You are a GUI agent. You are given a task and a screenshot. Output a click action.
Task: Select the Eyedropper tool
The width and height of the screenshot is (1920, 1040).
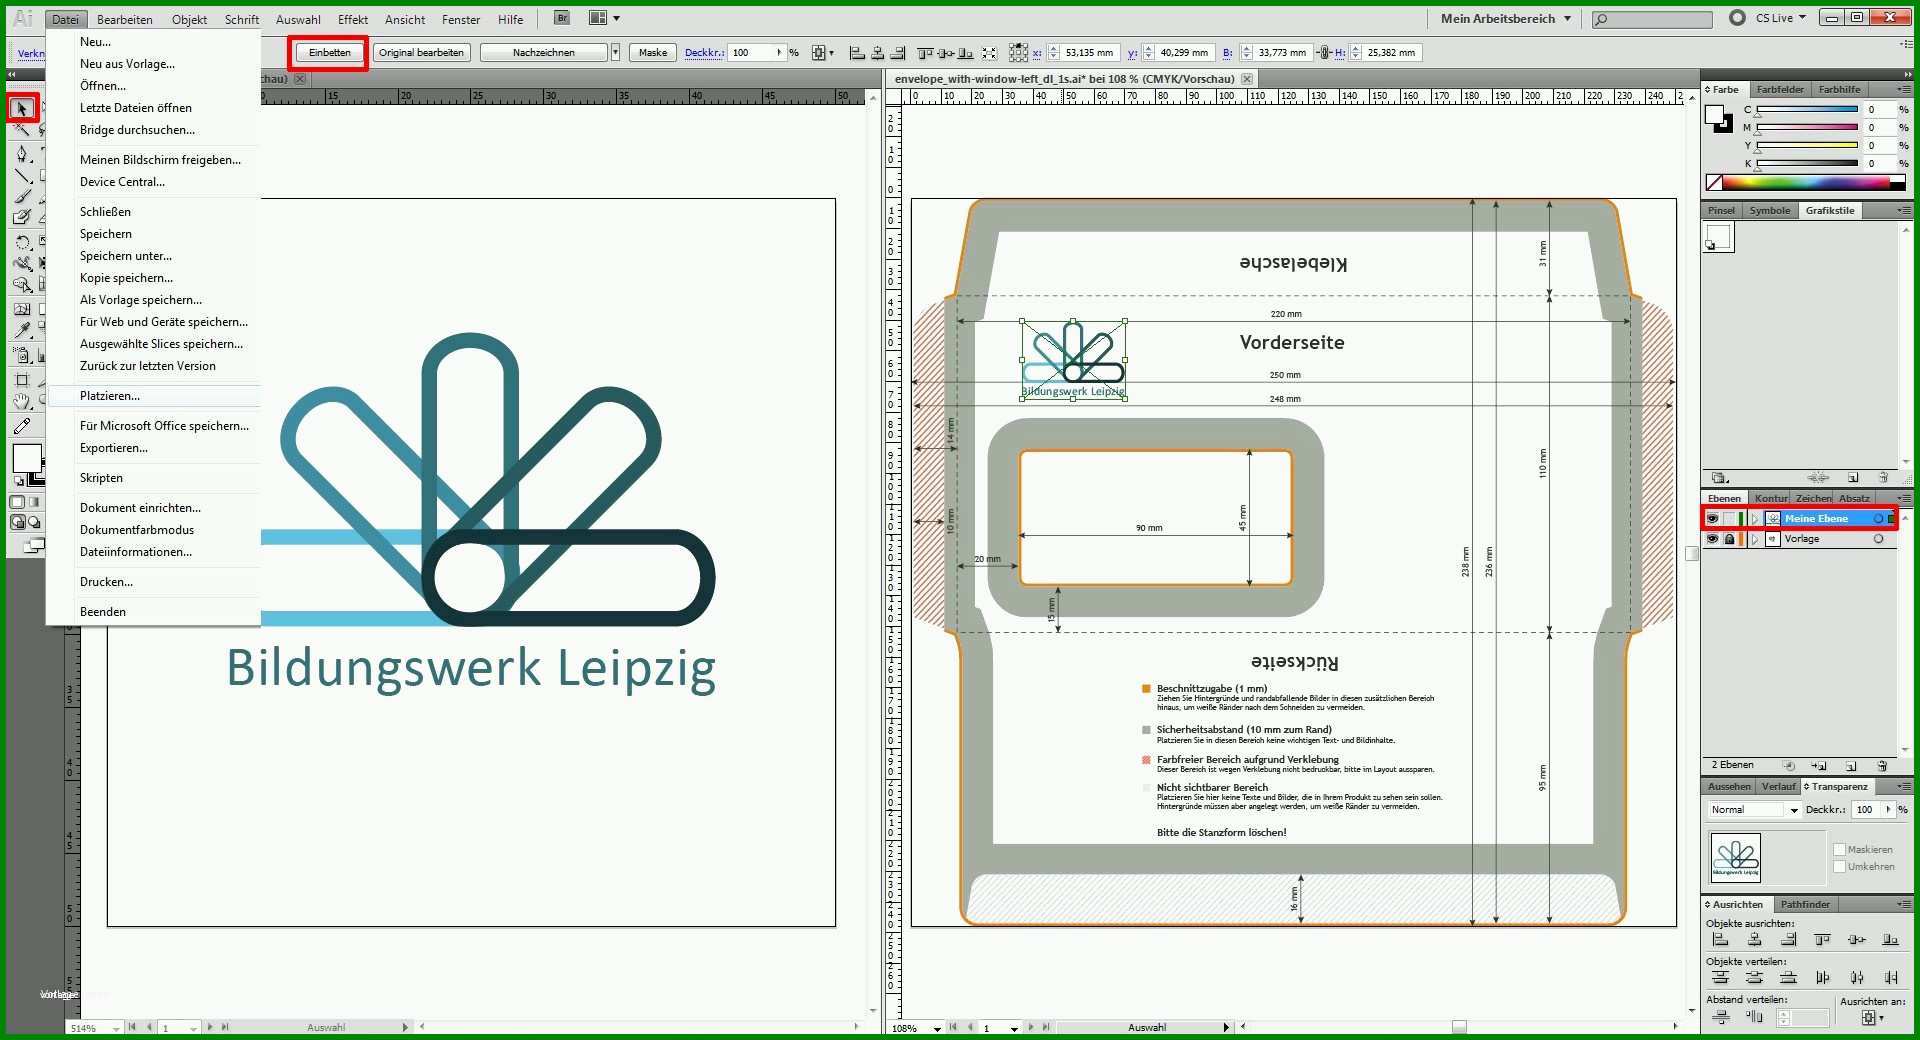22,331
